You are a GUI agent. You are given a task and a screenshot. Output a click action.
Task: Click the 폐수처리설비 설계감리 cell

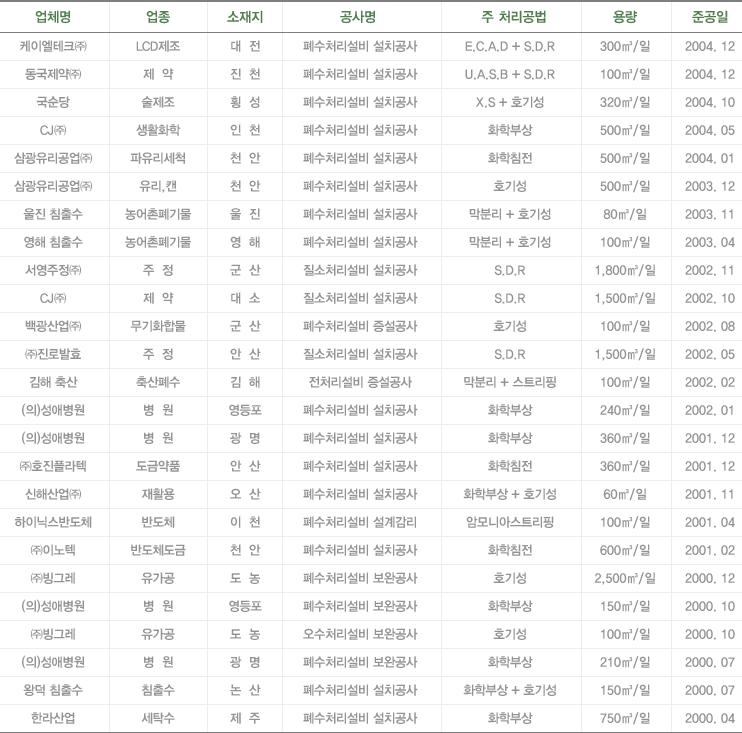[360, 521]
